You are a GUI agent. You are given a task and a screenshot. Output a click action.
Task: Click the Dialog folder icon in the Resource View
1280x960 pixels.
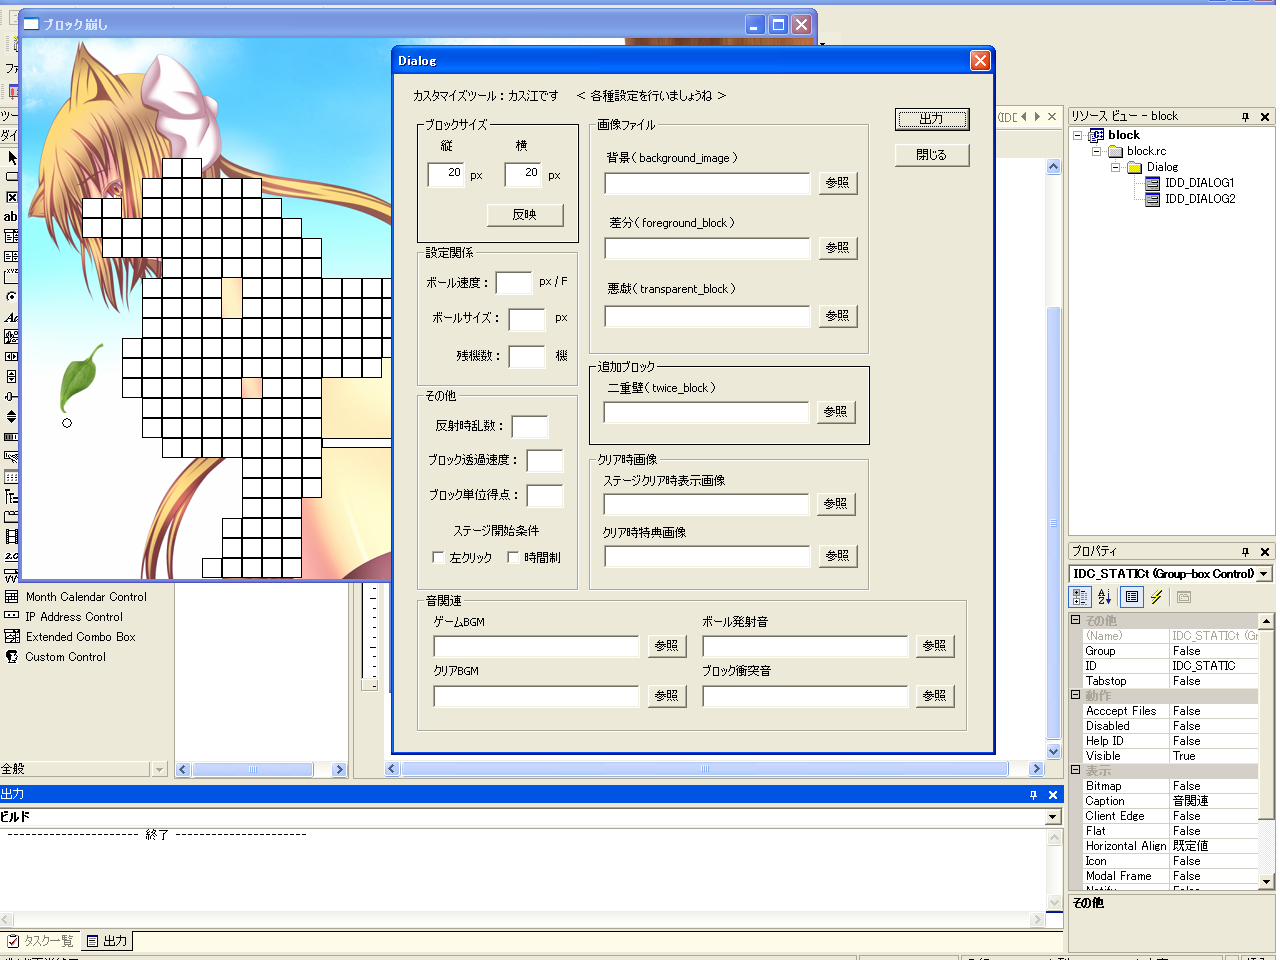click(x=1135, y=167)
